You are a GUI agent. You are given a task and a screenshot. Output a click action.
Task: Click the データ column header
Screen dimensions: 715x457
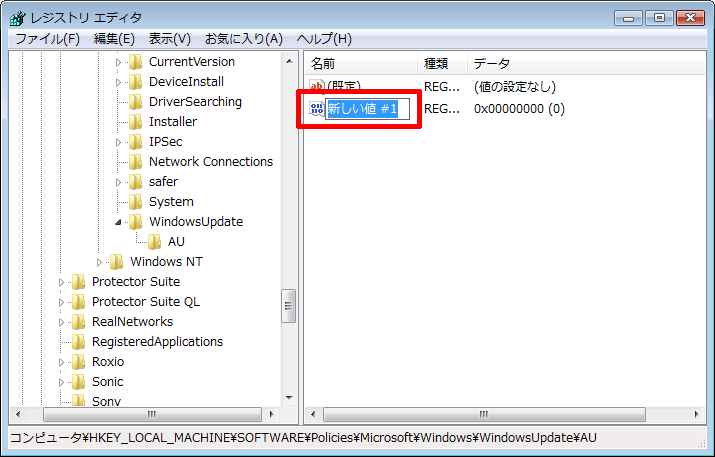(x=586, y=63)
